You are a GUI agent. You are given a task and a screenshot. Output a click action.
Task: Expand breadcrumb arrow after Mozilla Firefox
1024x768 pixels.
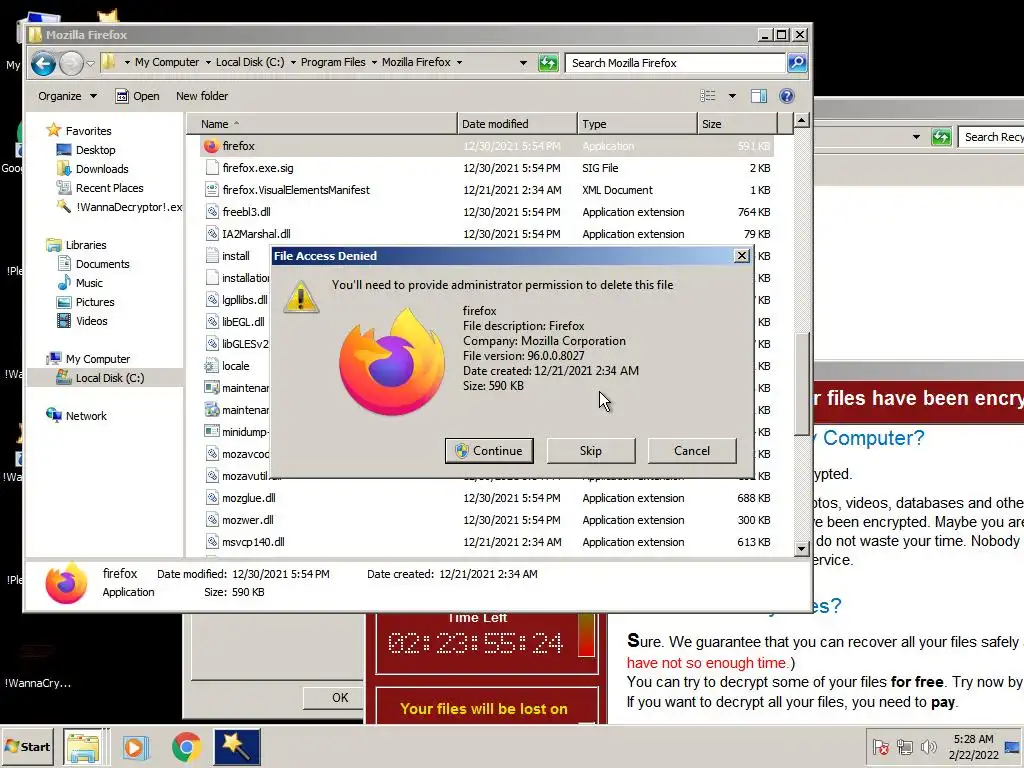(x=459, y=63)
